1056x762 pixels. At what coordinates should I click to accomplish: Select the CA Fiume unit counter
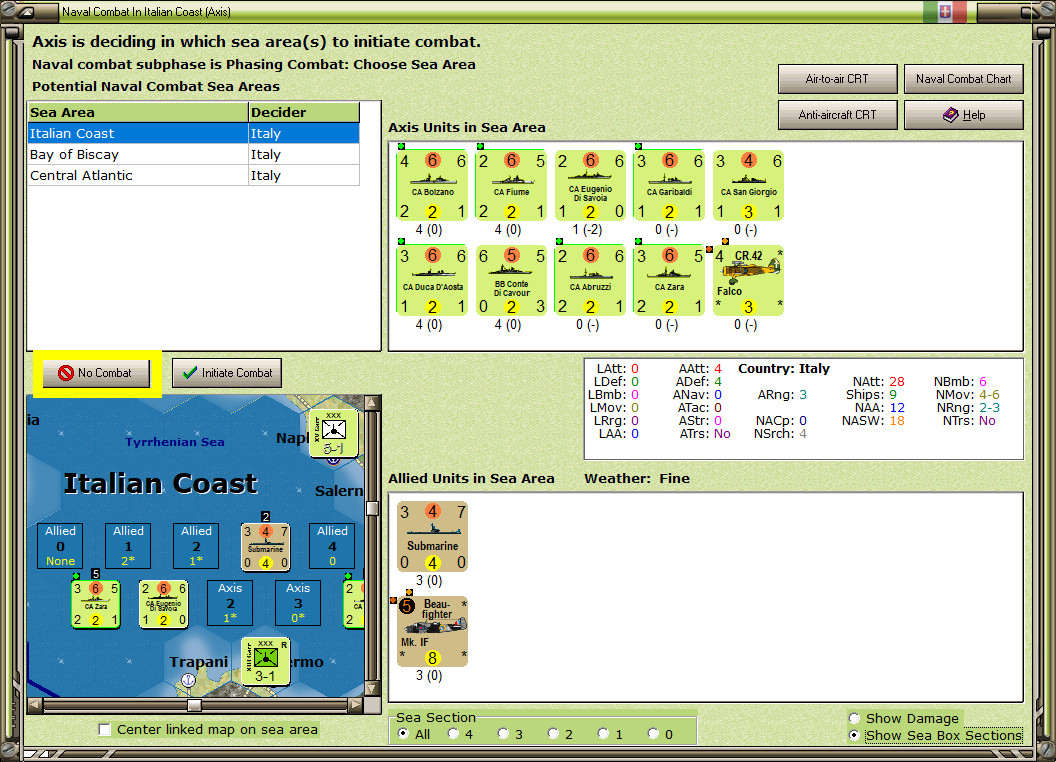511,185
